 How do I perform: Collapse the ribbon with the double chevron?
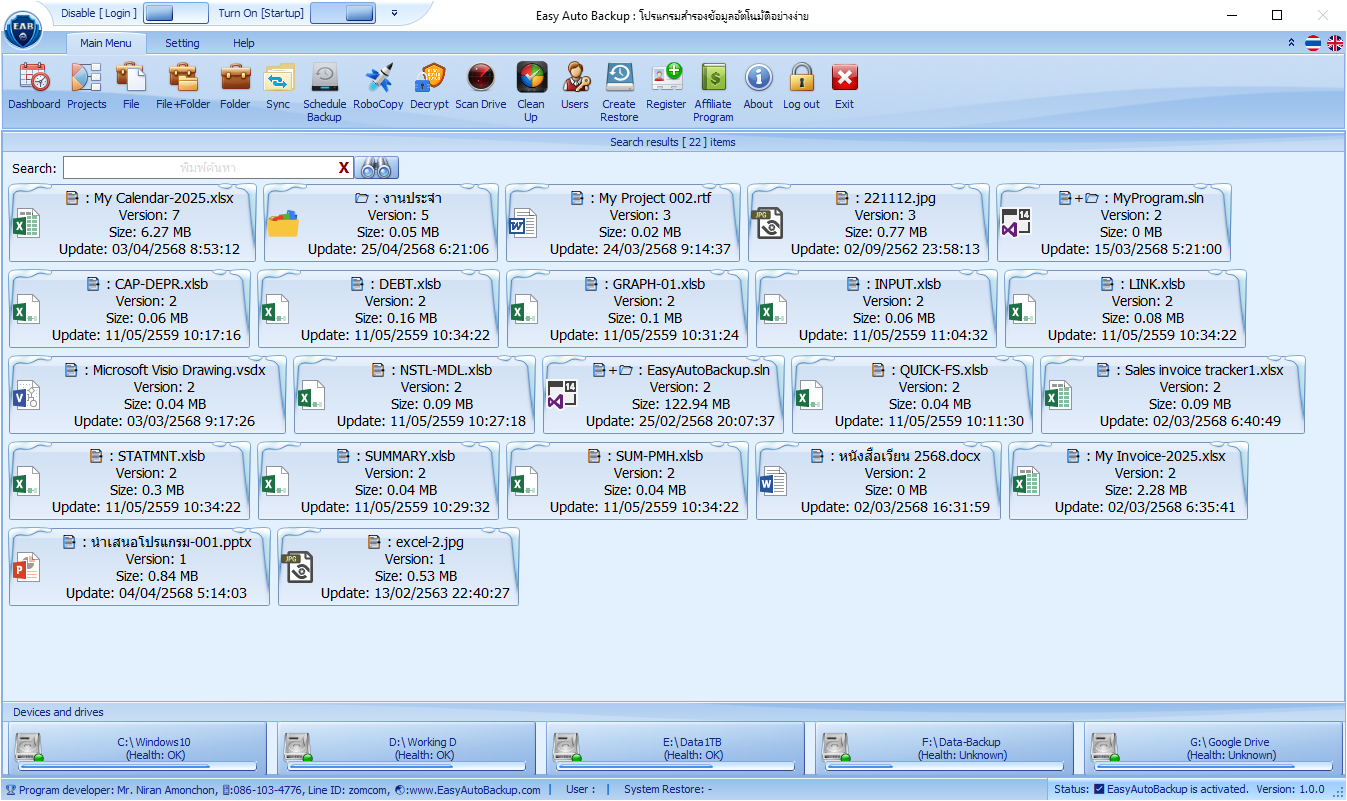point(1291,43)
